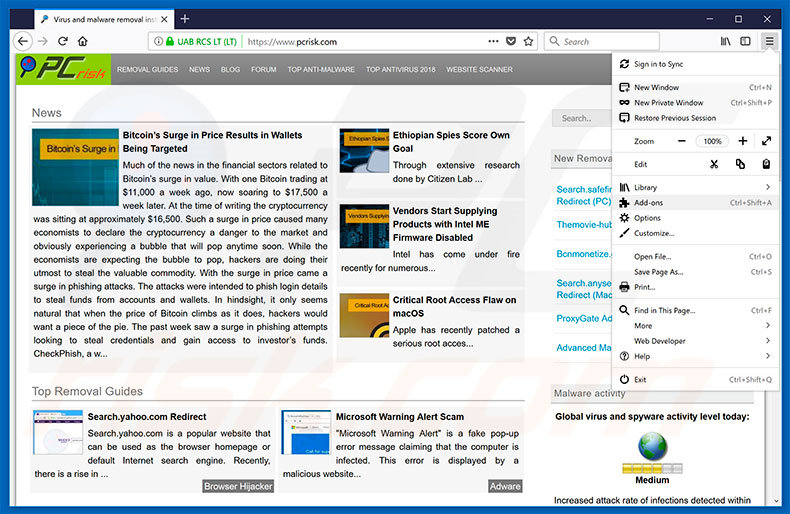Click the Copy icon in Edit row
The width and height of the screenshot is (790, 514).
[740, 164]
